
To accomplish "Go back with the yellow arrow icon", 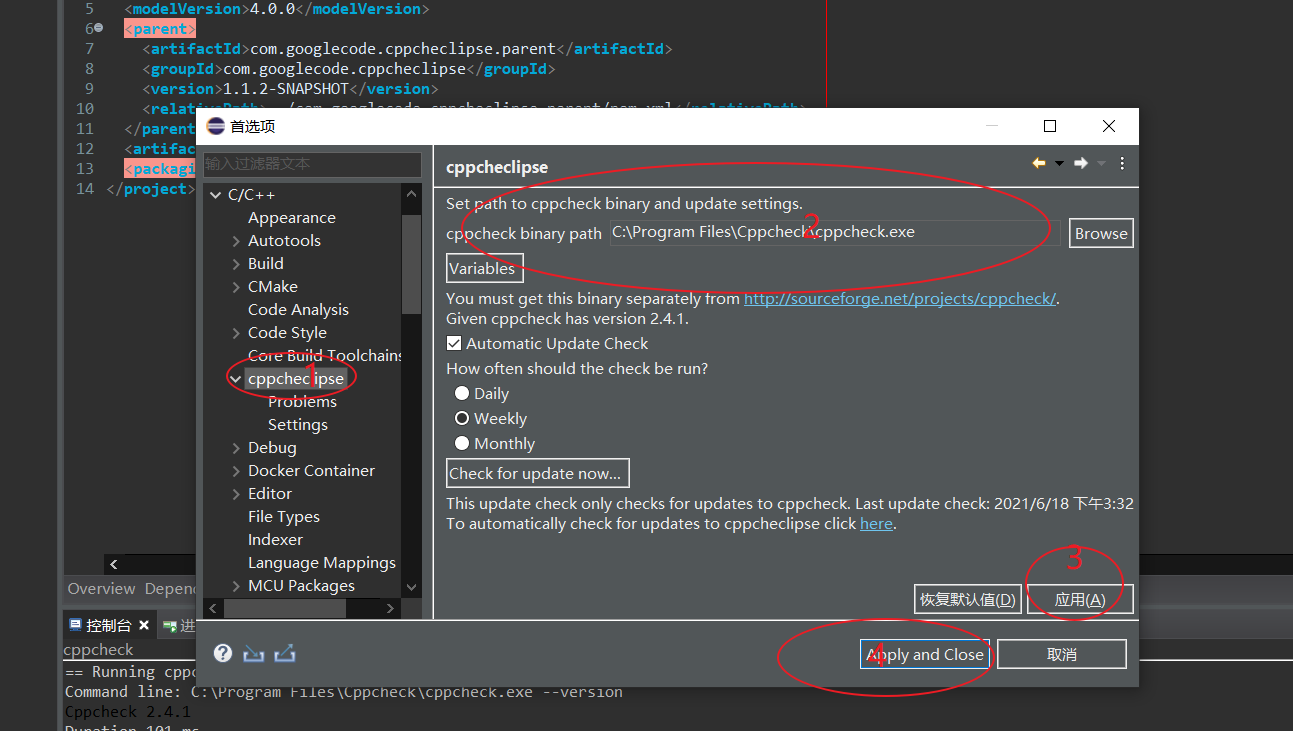I will click(1039, 164).
